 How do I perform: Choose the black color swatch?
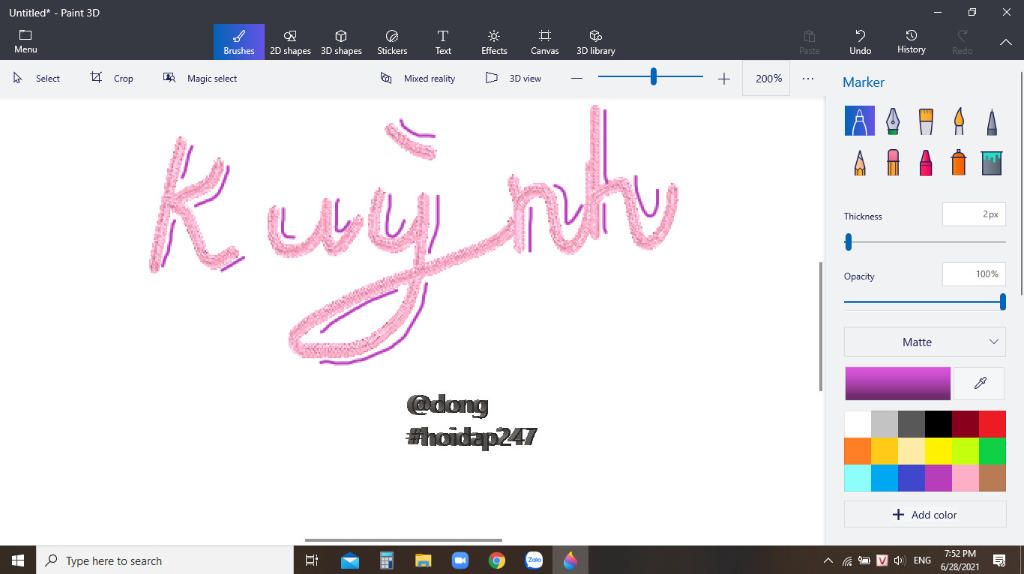(x=938, y=424)
